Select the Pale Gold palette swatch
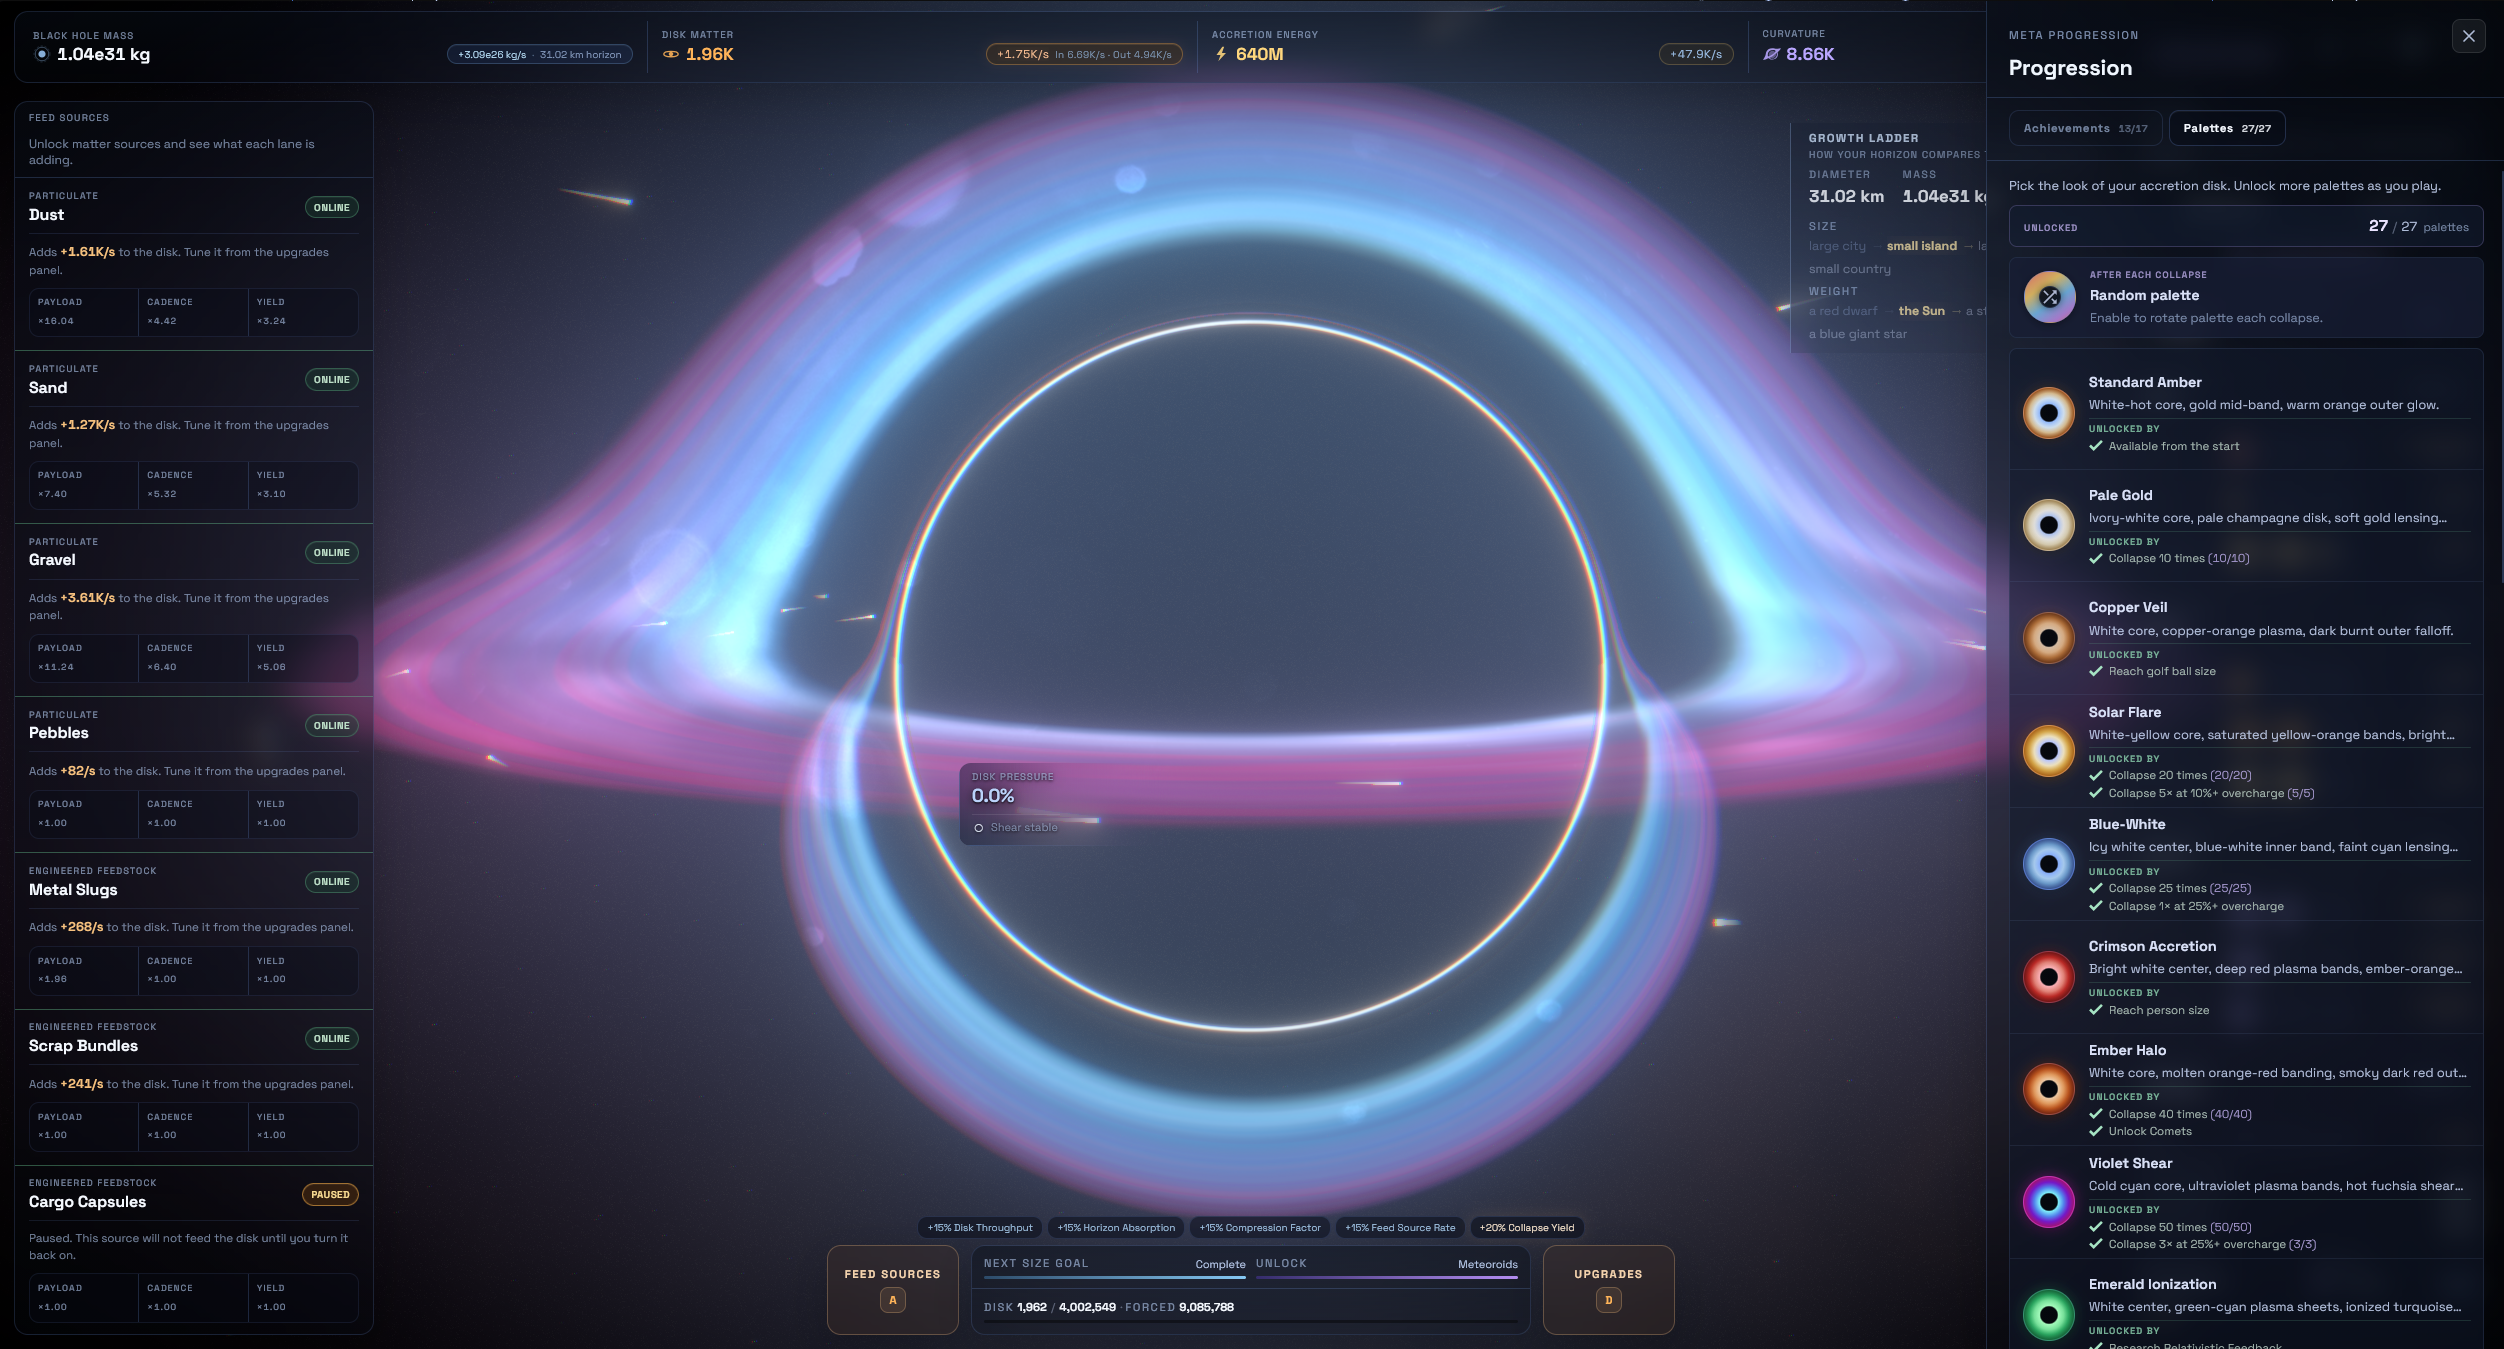 [x=2049, y=525]
